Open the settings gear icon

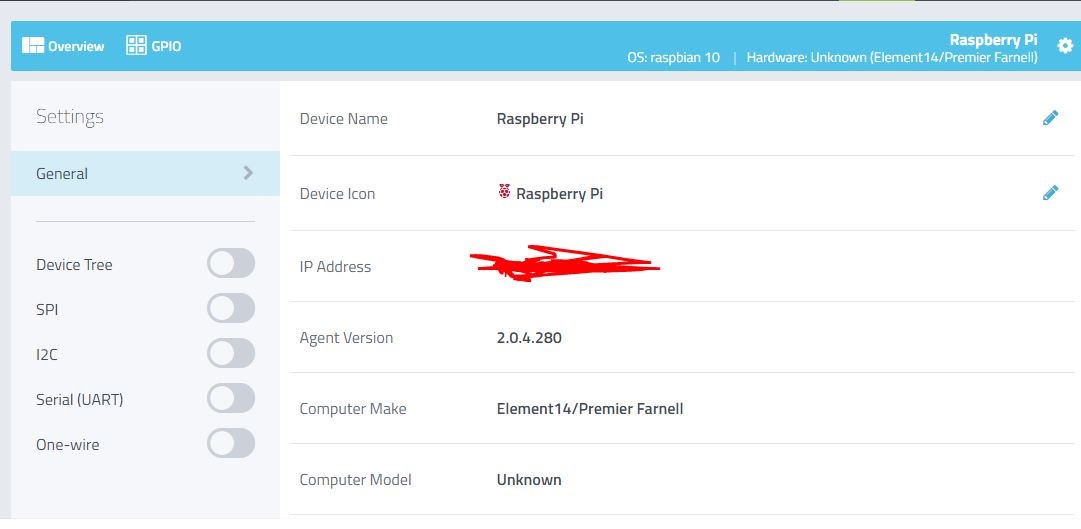[x=1065, y=46]
